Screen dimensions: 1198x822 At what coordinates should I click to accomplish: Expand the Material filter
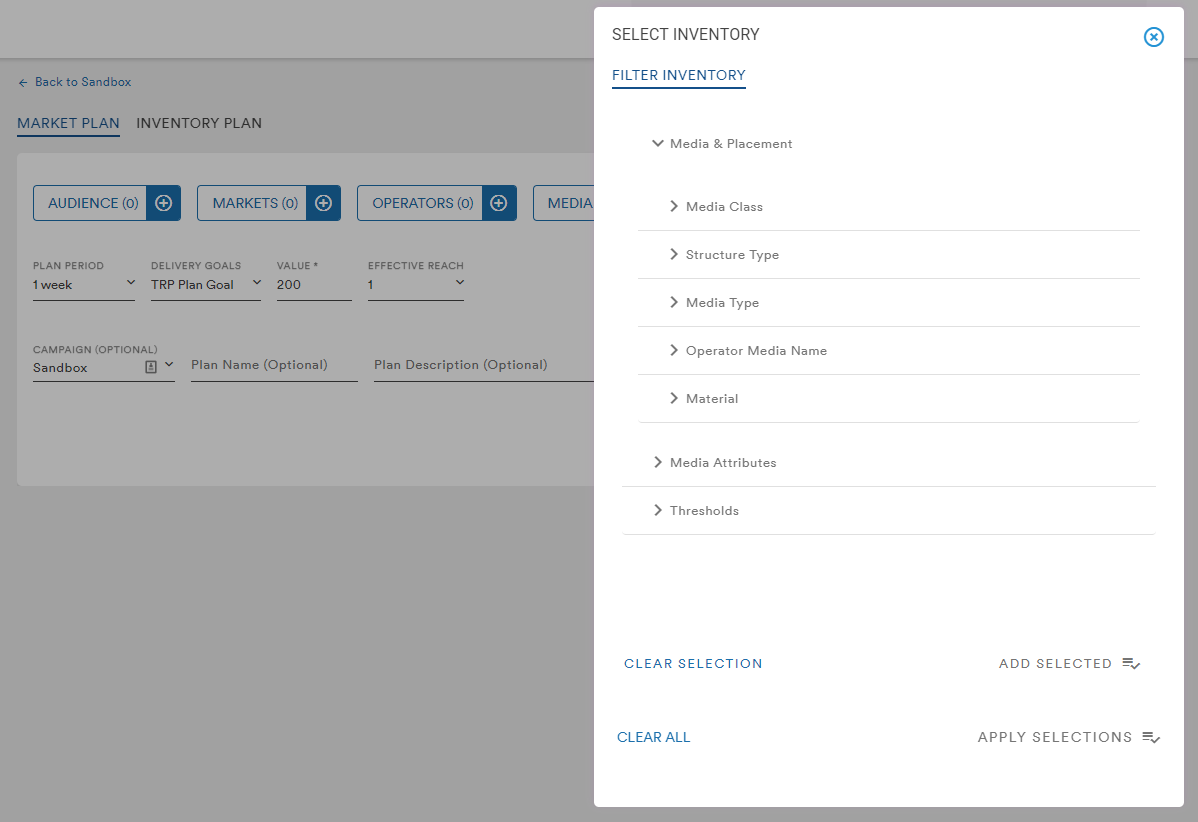(x=673, y=398)
